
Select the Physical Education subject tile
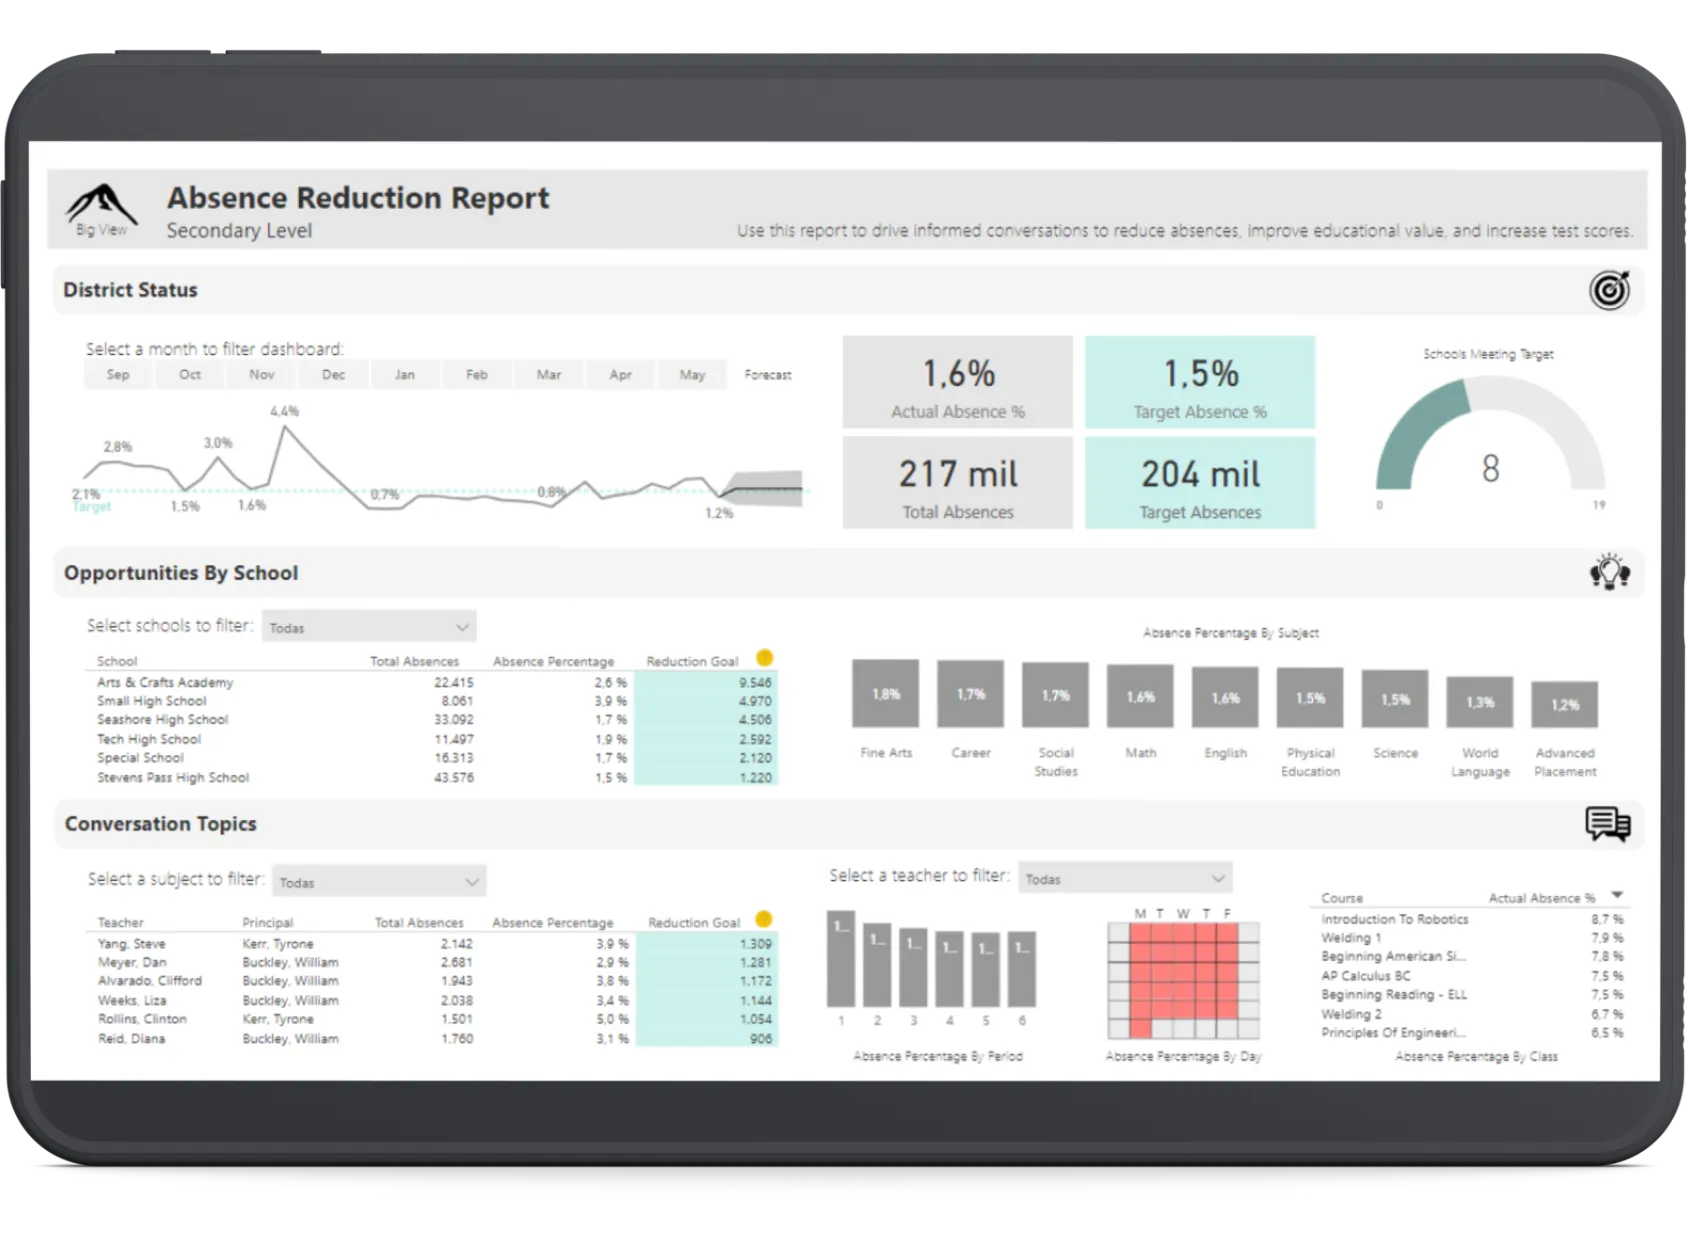(1311, 698)
